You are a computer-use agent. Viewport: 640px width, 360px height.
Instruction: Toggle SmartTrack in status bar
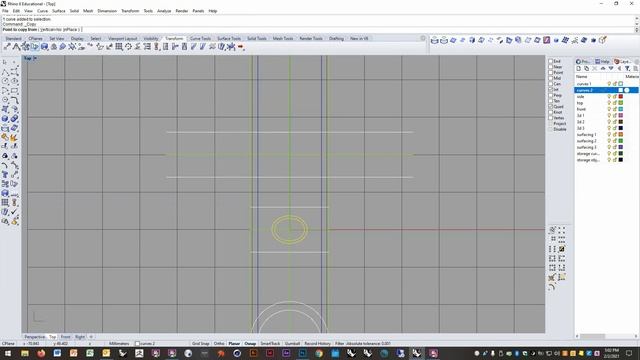[271, 344]
